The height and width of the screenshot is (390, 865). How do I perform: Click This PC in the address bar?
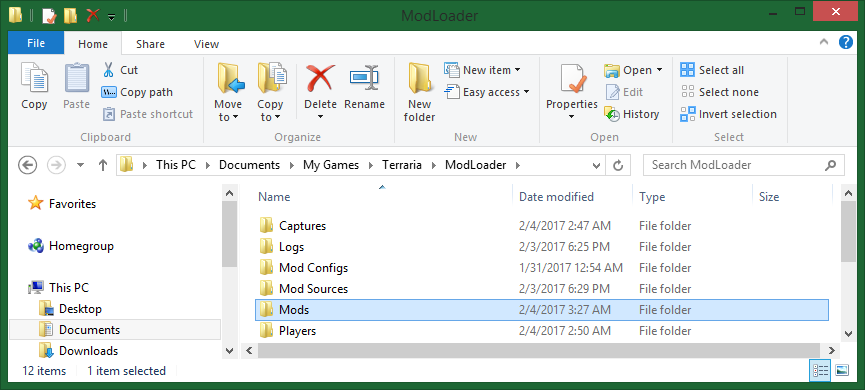coord(175,164)
